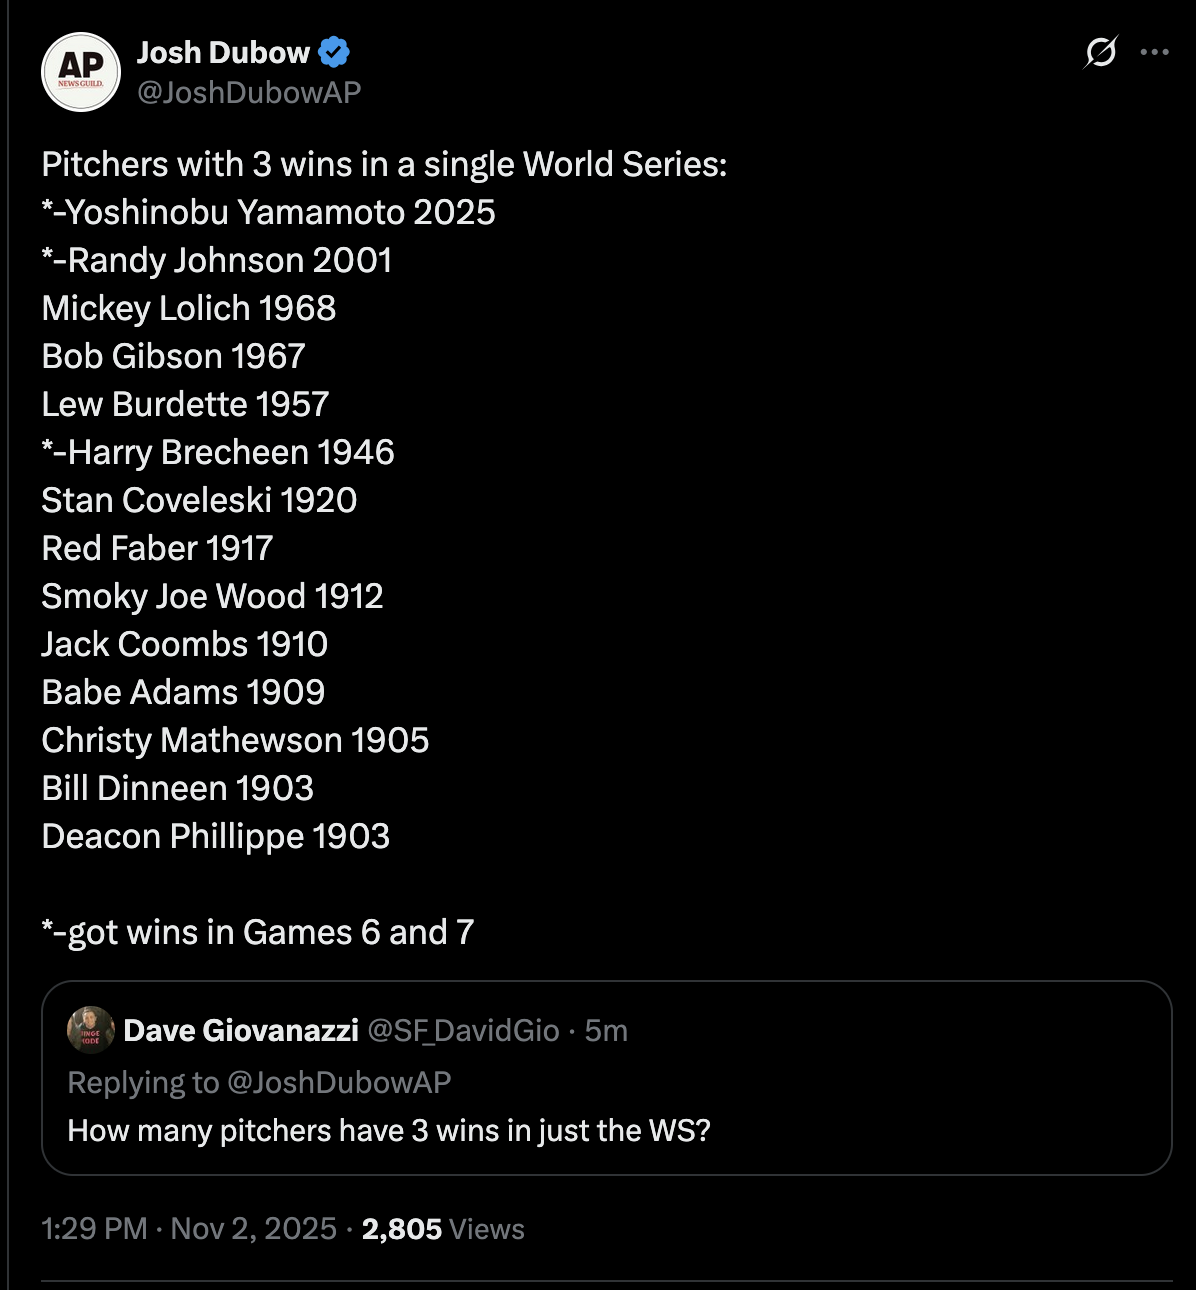Click the Replying to @JoshDubowAP line
The height and width of the screenshot is (1290, 1196).
(x=259, y=1082)
